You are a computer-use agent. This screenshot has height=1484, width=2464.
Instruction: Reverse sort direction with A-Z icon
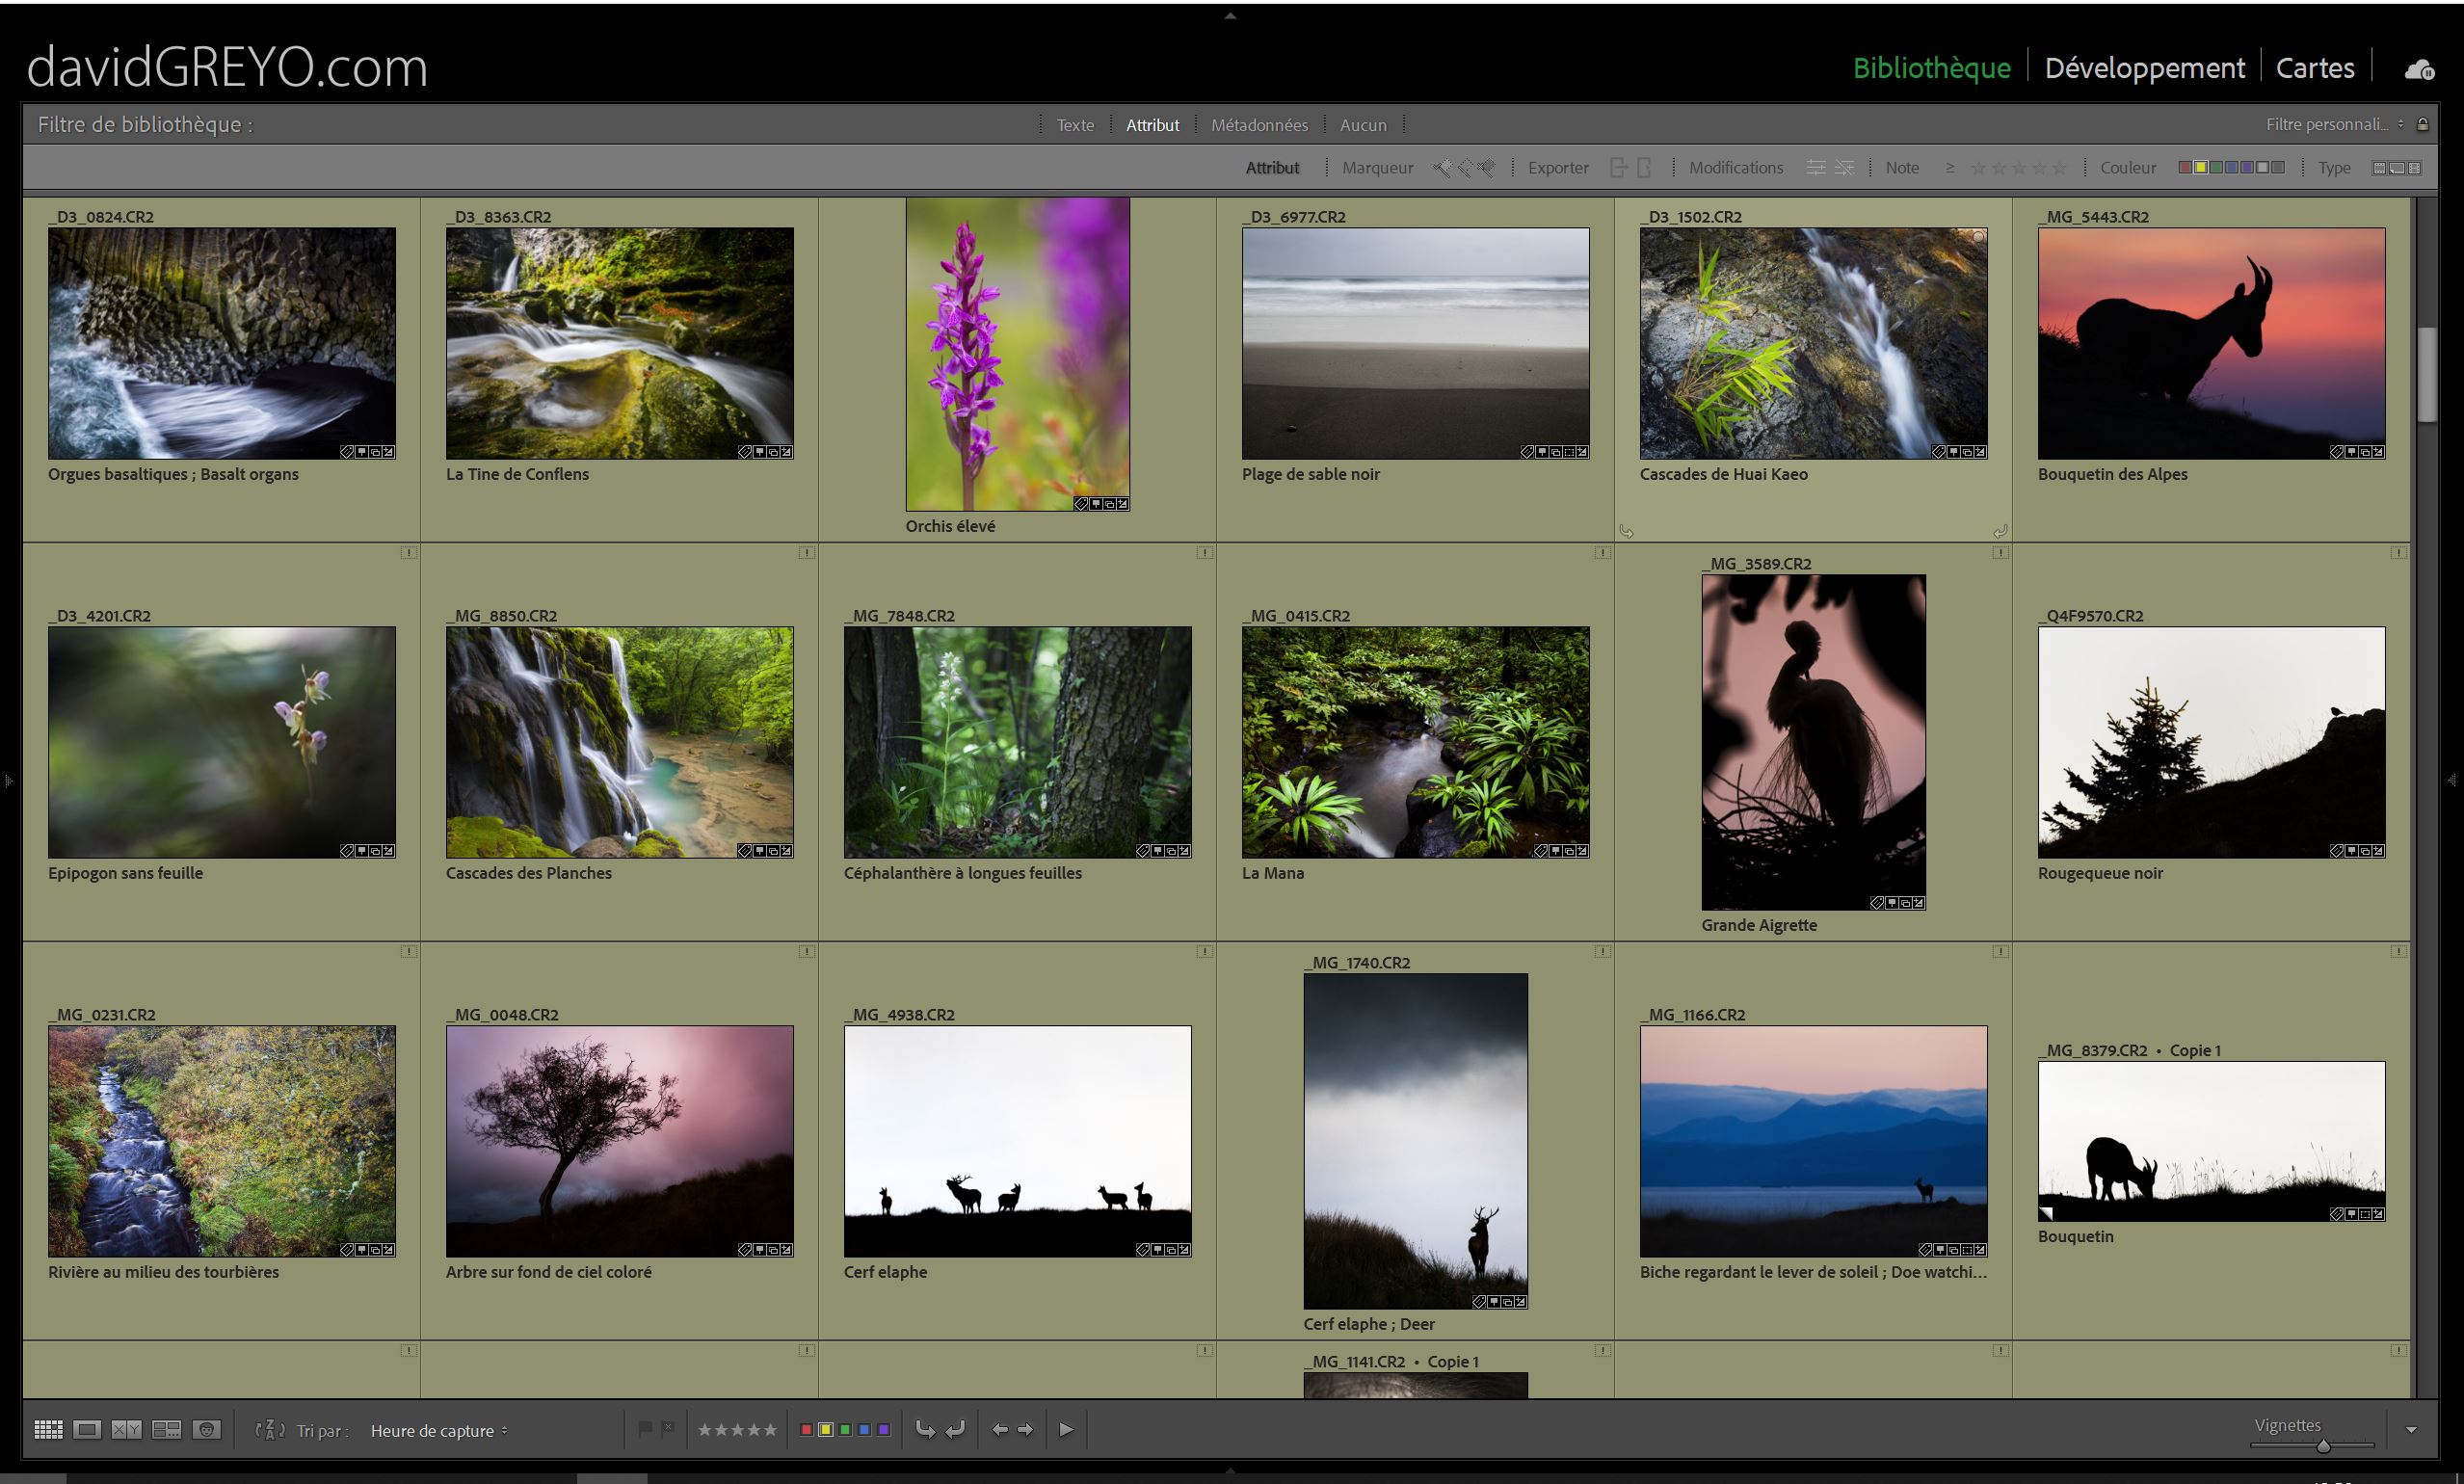pos(270,1430)
